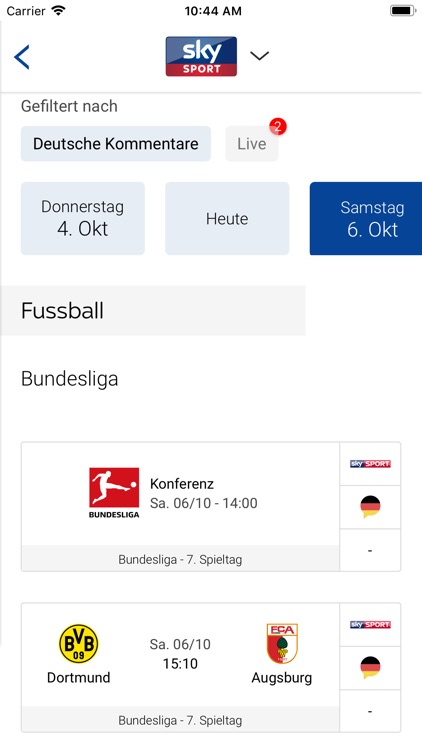The height and width of the screenshot is (750, 422).
Task: Collapse the Bundesliga league heading
Action: (x=69, y=378)
